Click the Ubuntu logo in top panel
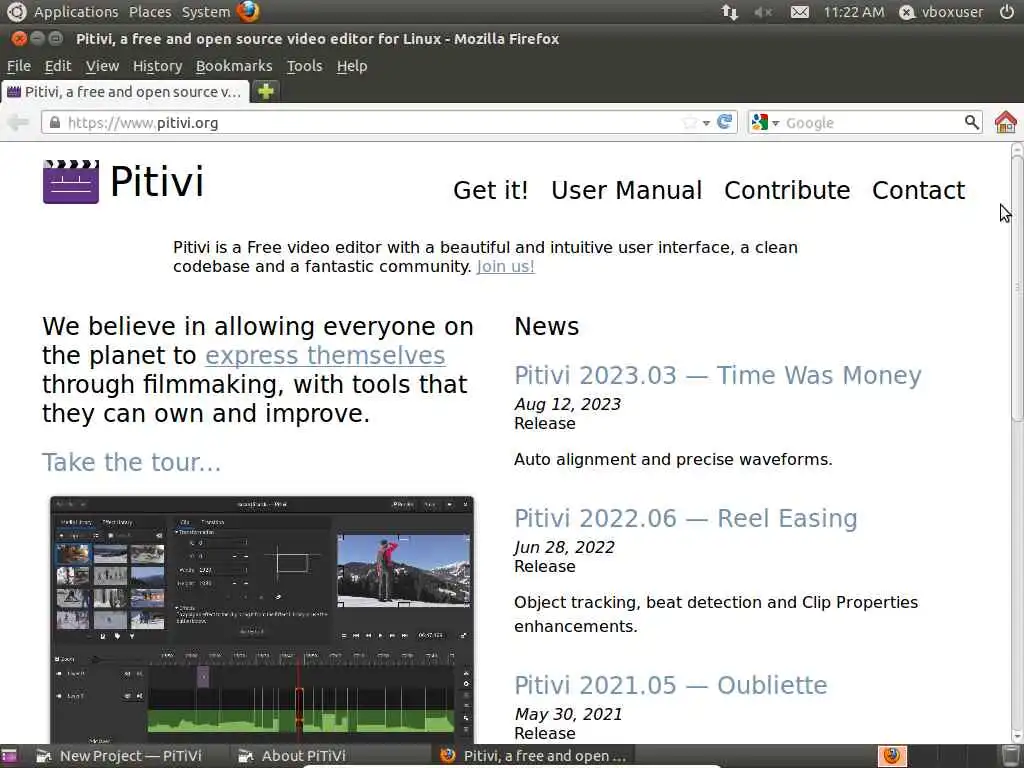 pyautogui.click(x=16, y=11)
